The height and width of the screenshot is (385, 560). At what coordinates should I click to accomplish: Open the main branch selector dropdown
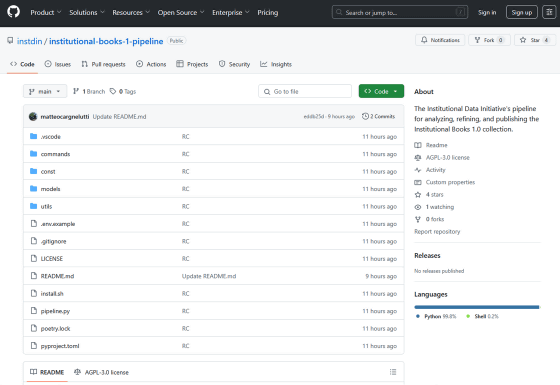pos(45,91)
